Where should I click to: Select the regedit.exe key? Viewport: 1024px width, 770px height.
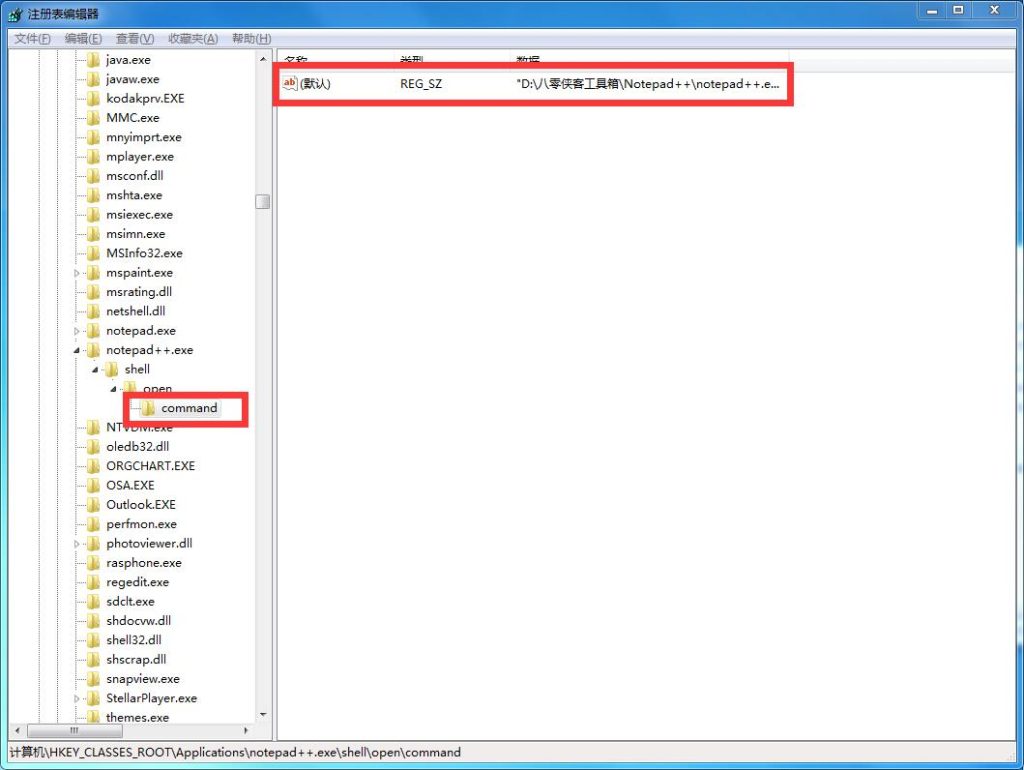click(x=137, y=582)
